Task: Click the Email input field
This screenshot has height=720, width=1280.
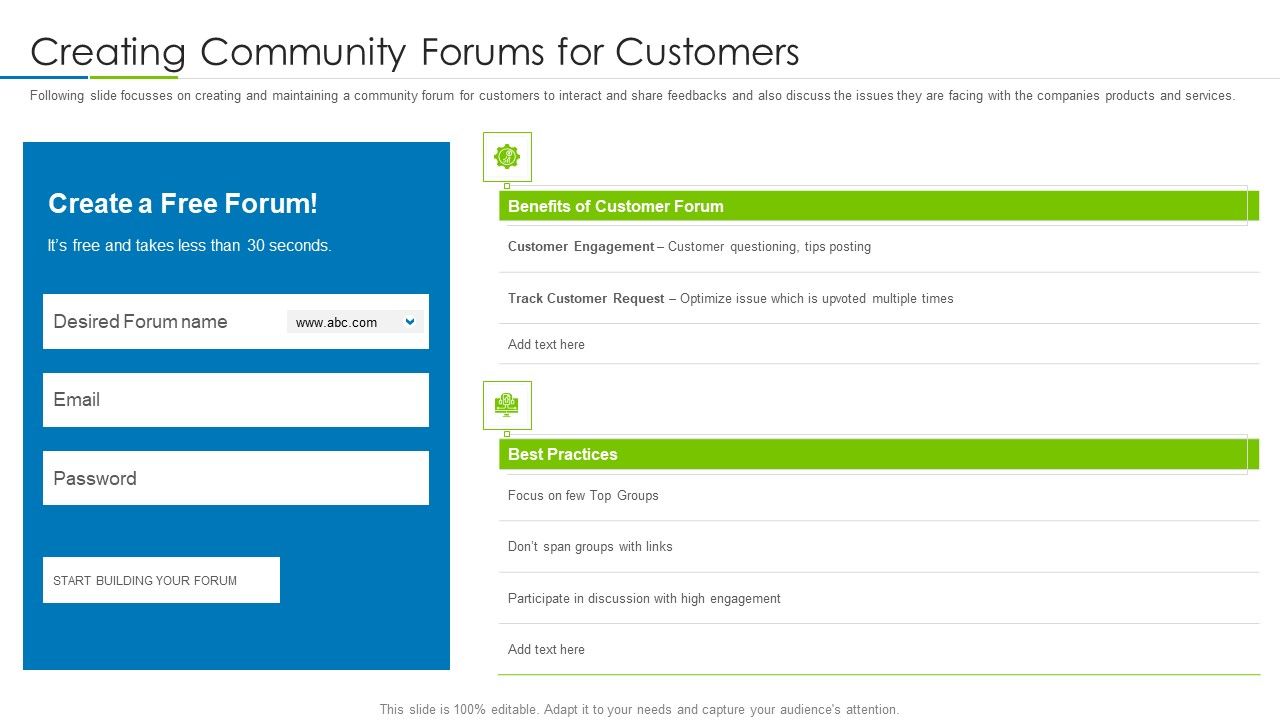Action: click(x=236, y=400)
